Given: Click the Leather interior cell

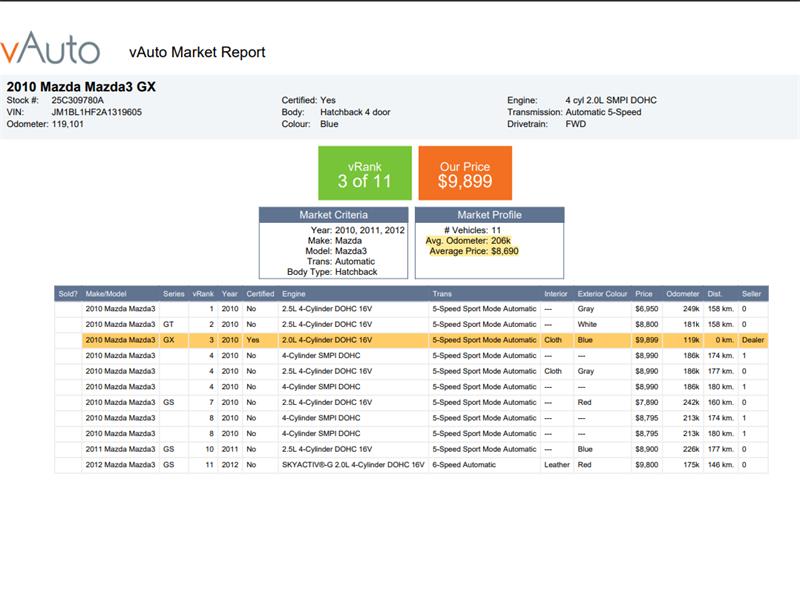Looking at the screenshot, I should [x=557, y=465].
